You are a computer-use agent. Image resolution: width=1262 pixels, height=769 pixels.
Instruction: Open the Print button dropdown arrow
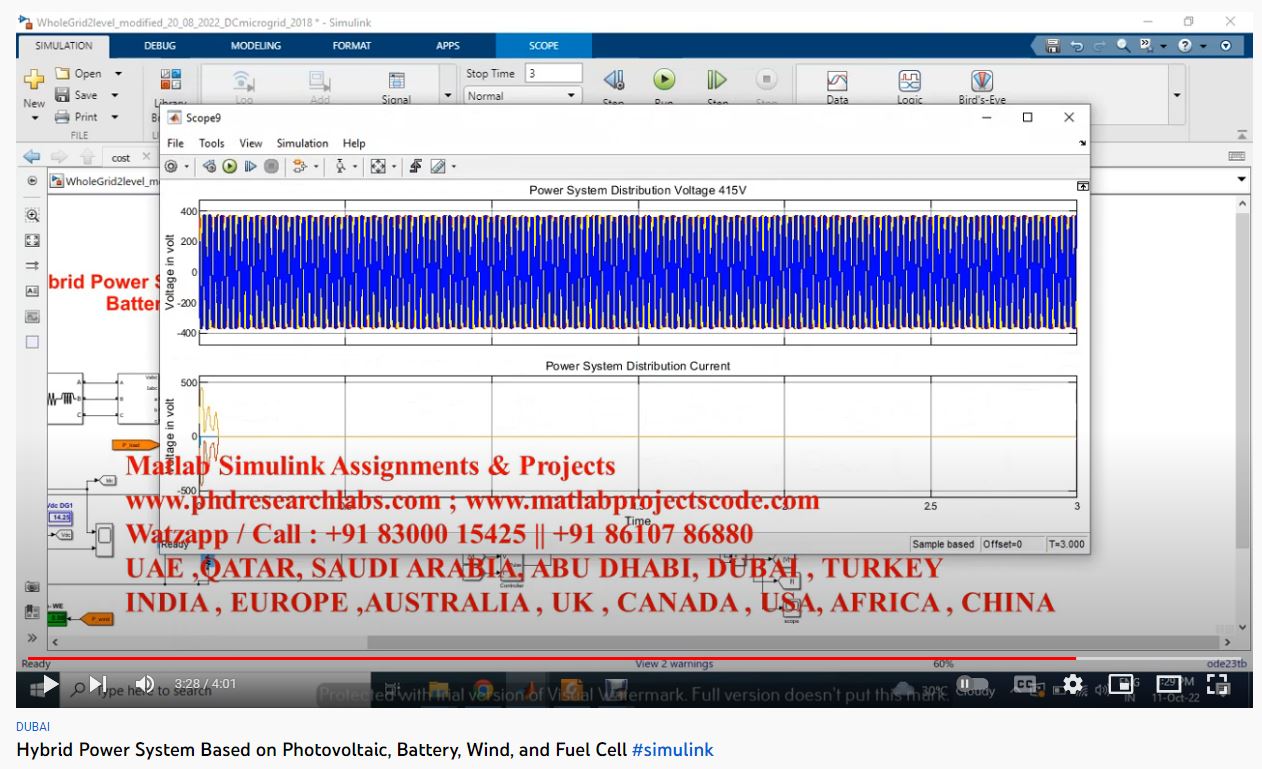click(115, 117)
